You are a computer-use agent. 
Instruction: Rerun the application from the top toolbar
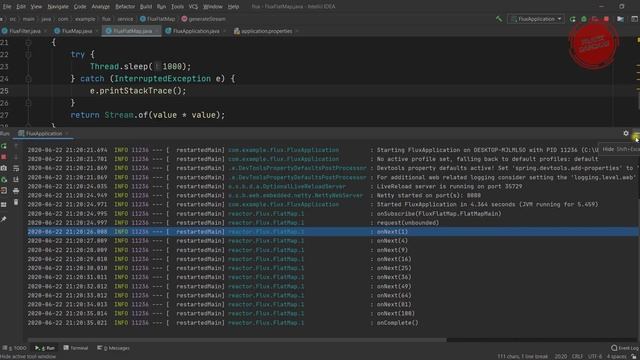pos(573,19)
